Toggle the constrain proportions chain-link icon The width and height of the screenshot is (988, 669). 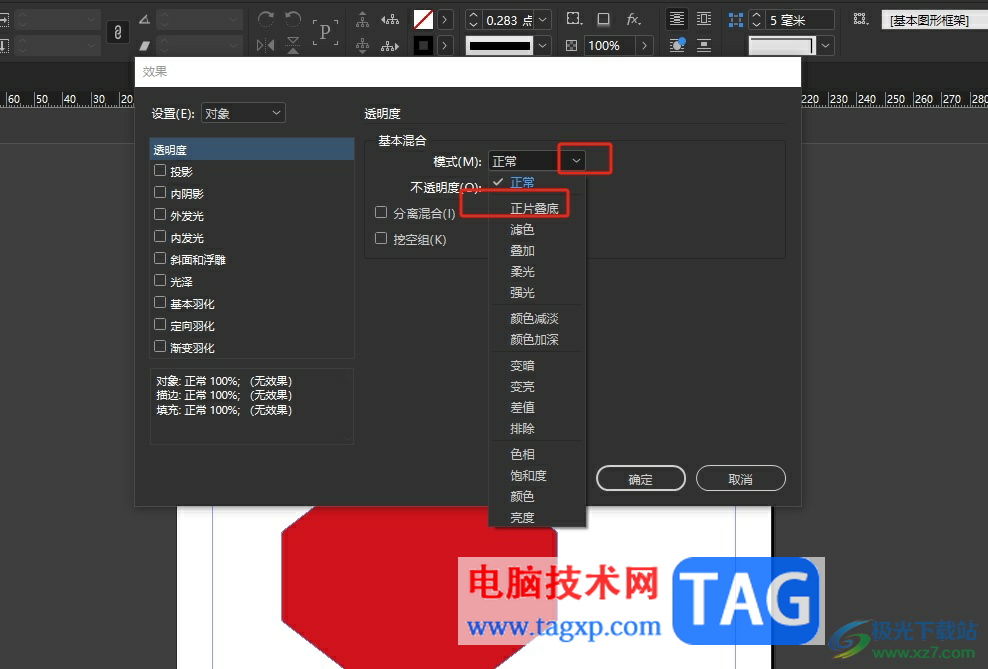coord(118,32)
